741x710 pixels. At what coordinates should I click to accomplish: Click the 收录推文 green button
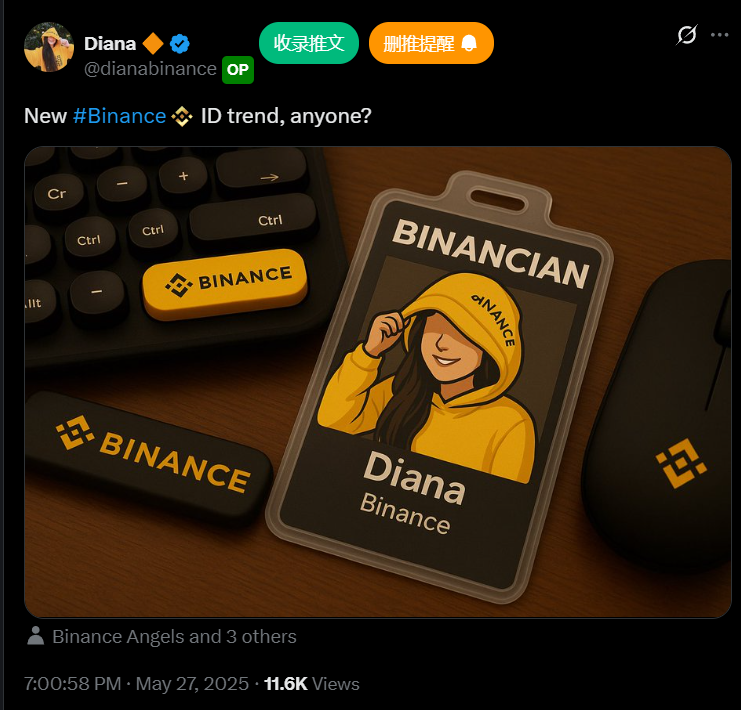[x=309, y=43]
